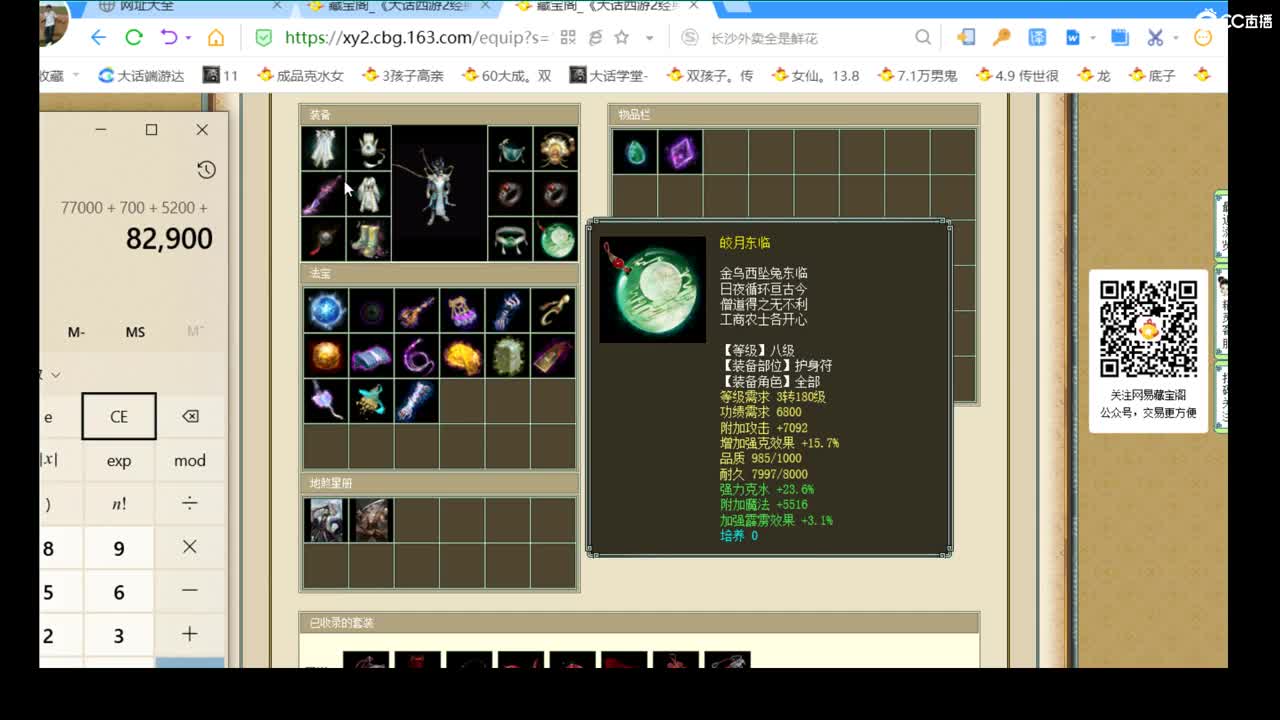Click the calculator MS memory store button
1280x720 pixels.
(135, 332)
